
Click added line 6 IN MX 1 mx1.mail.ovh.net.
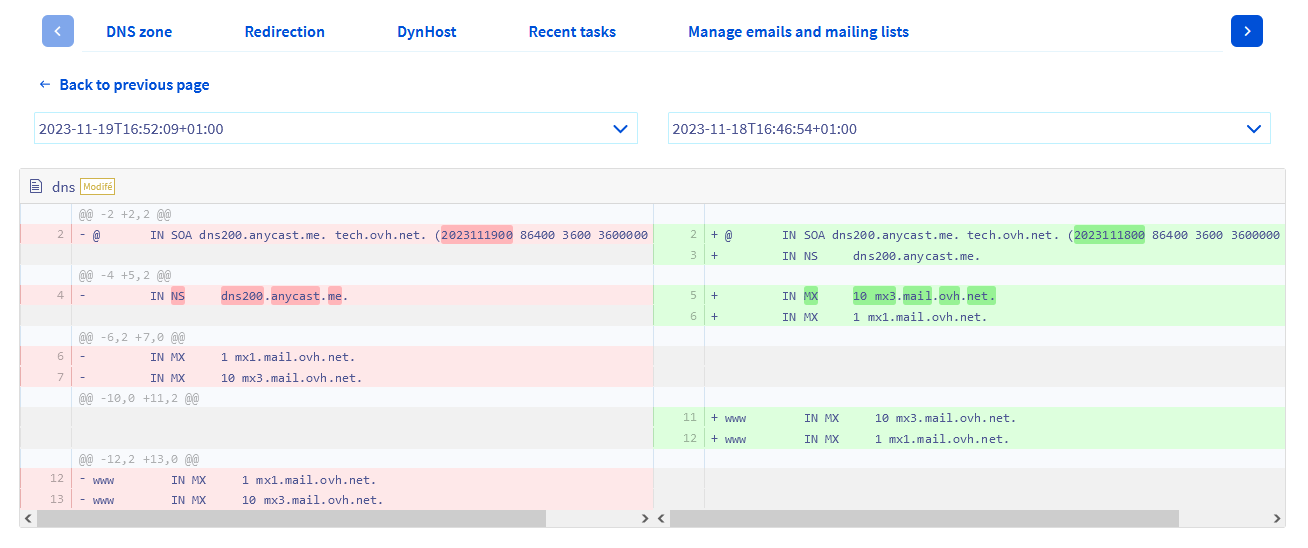969,317
